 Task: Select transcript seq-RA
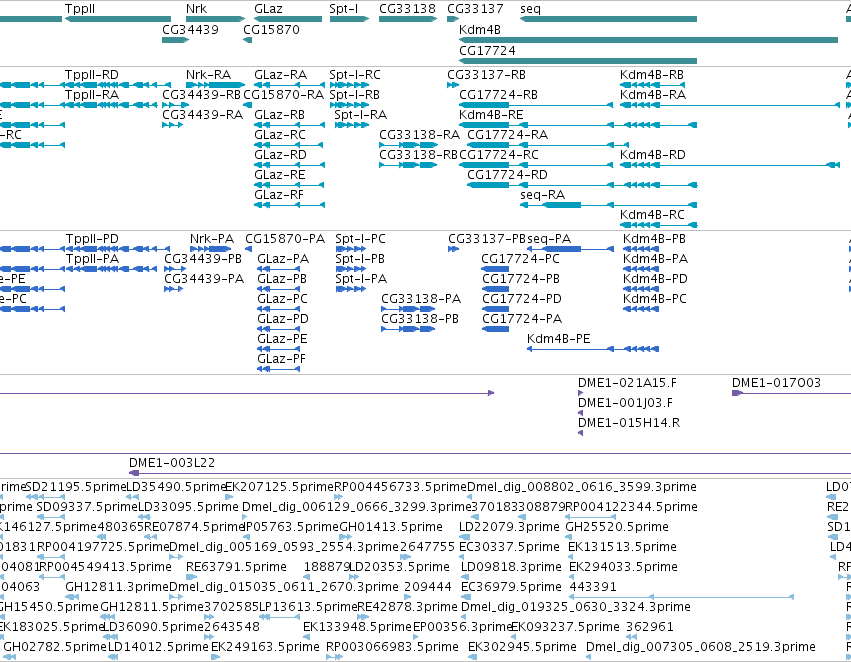click(x=543, y=194)
